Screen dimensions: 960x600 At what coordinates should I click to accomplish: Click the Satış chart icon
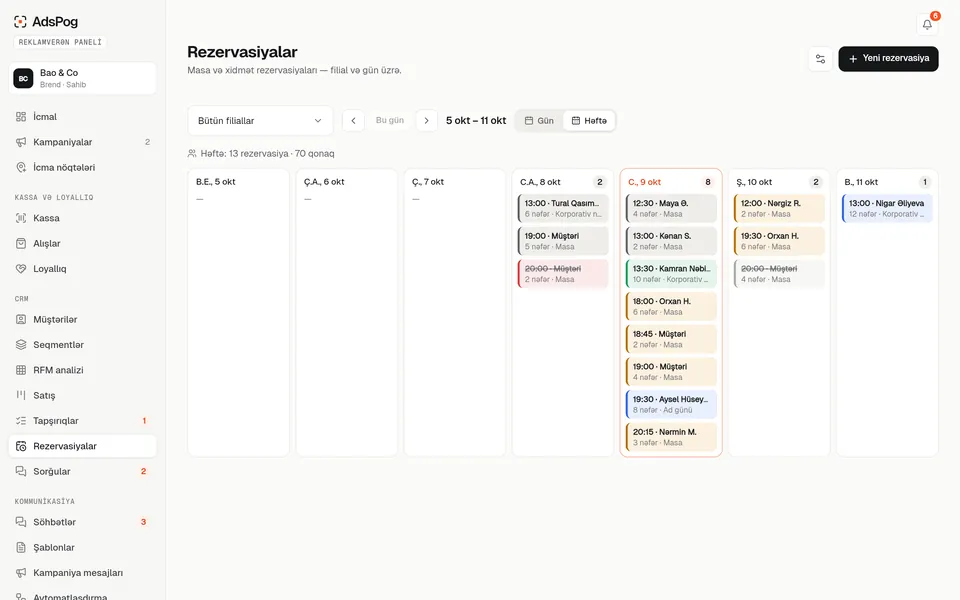[x=21, y=396]
